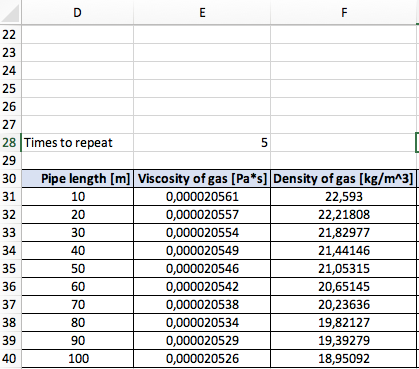Click the Density of gas [kg/m^3] header
The image size is (419, 369).
tap(344, 179)
